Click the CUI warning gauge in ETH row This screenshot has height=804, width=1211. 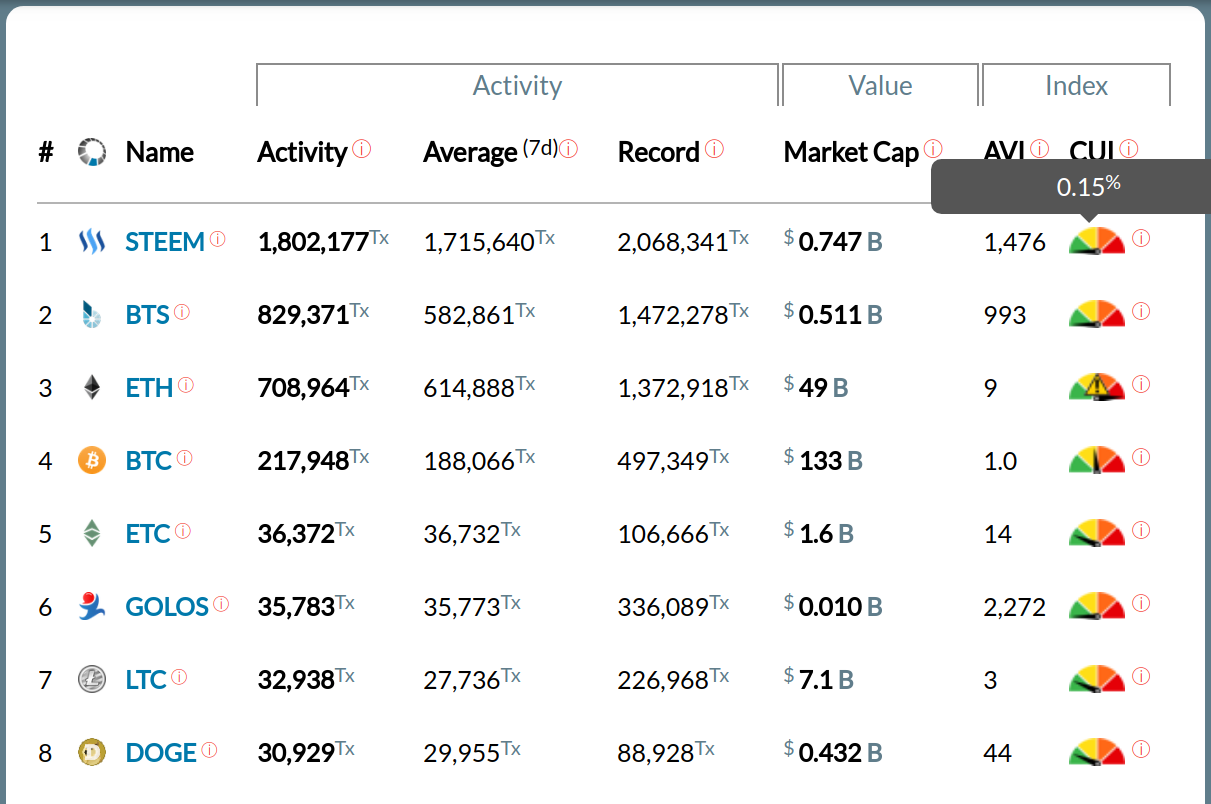tap(1097, 387)
